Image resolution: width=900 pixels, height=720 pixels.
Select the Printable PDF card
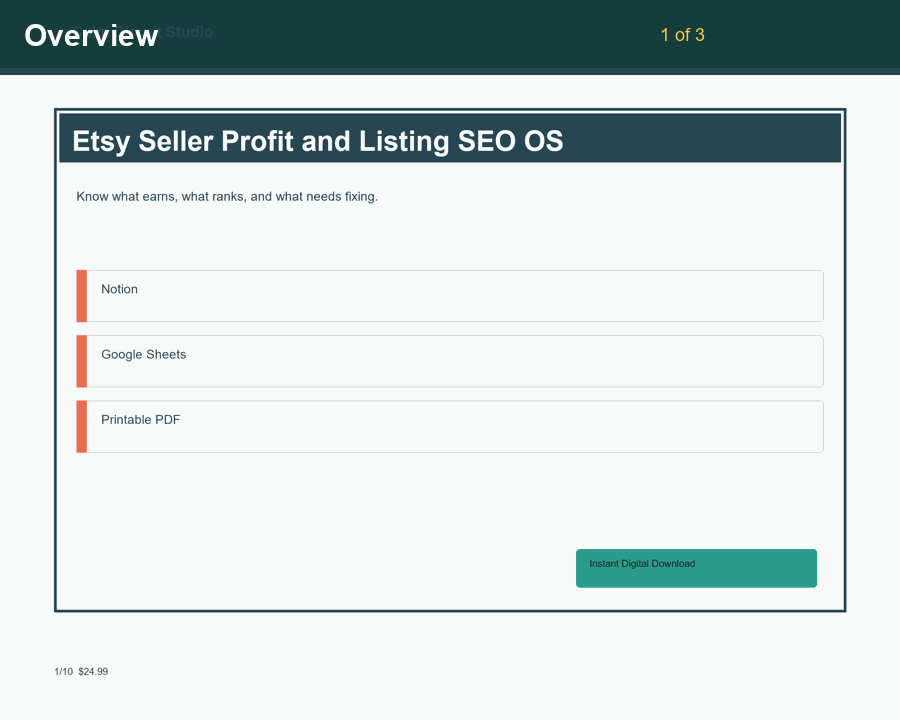[x=450, y=427]
